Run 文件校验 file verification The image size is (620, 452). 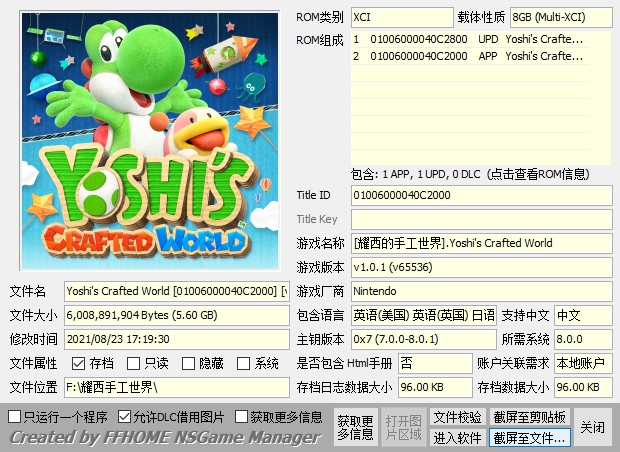point(457,417)
